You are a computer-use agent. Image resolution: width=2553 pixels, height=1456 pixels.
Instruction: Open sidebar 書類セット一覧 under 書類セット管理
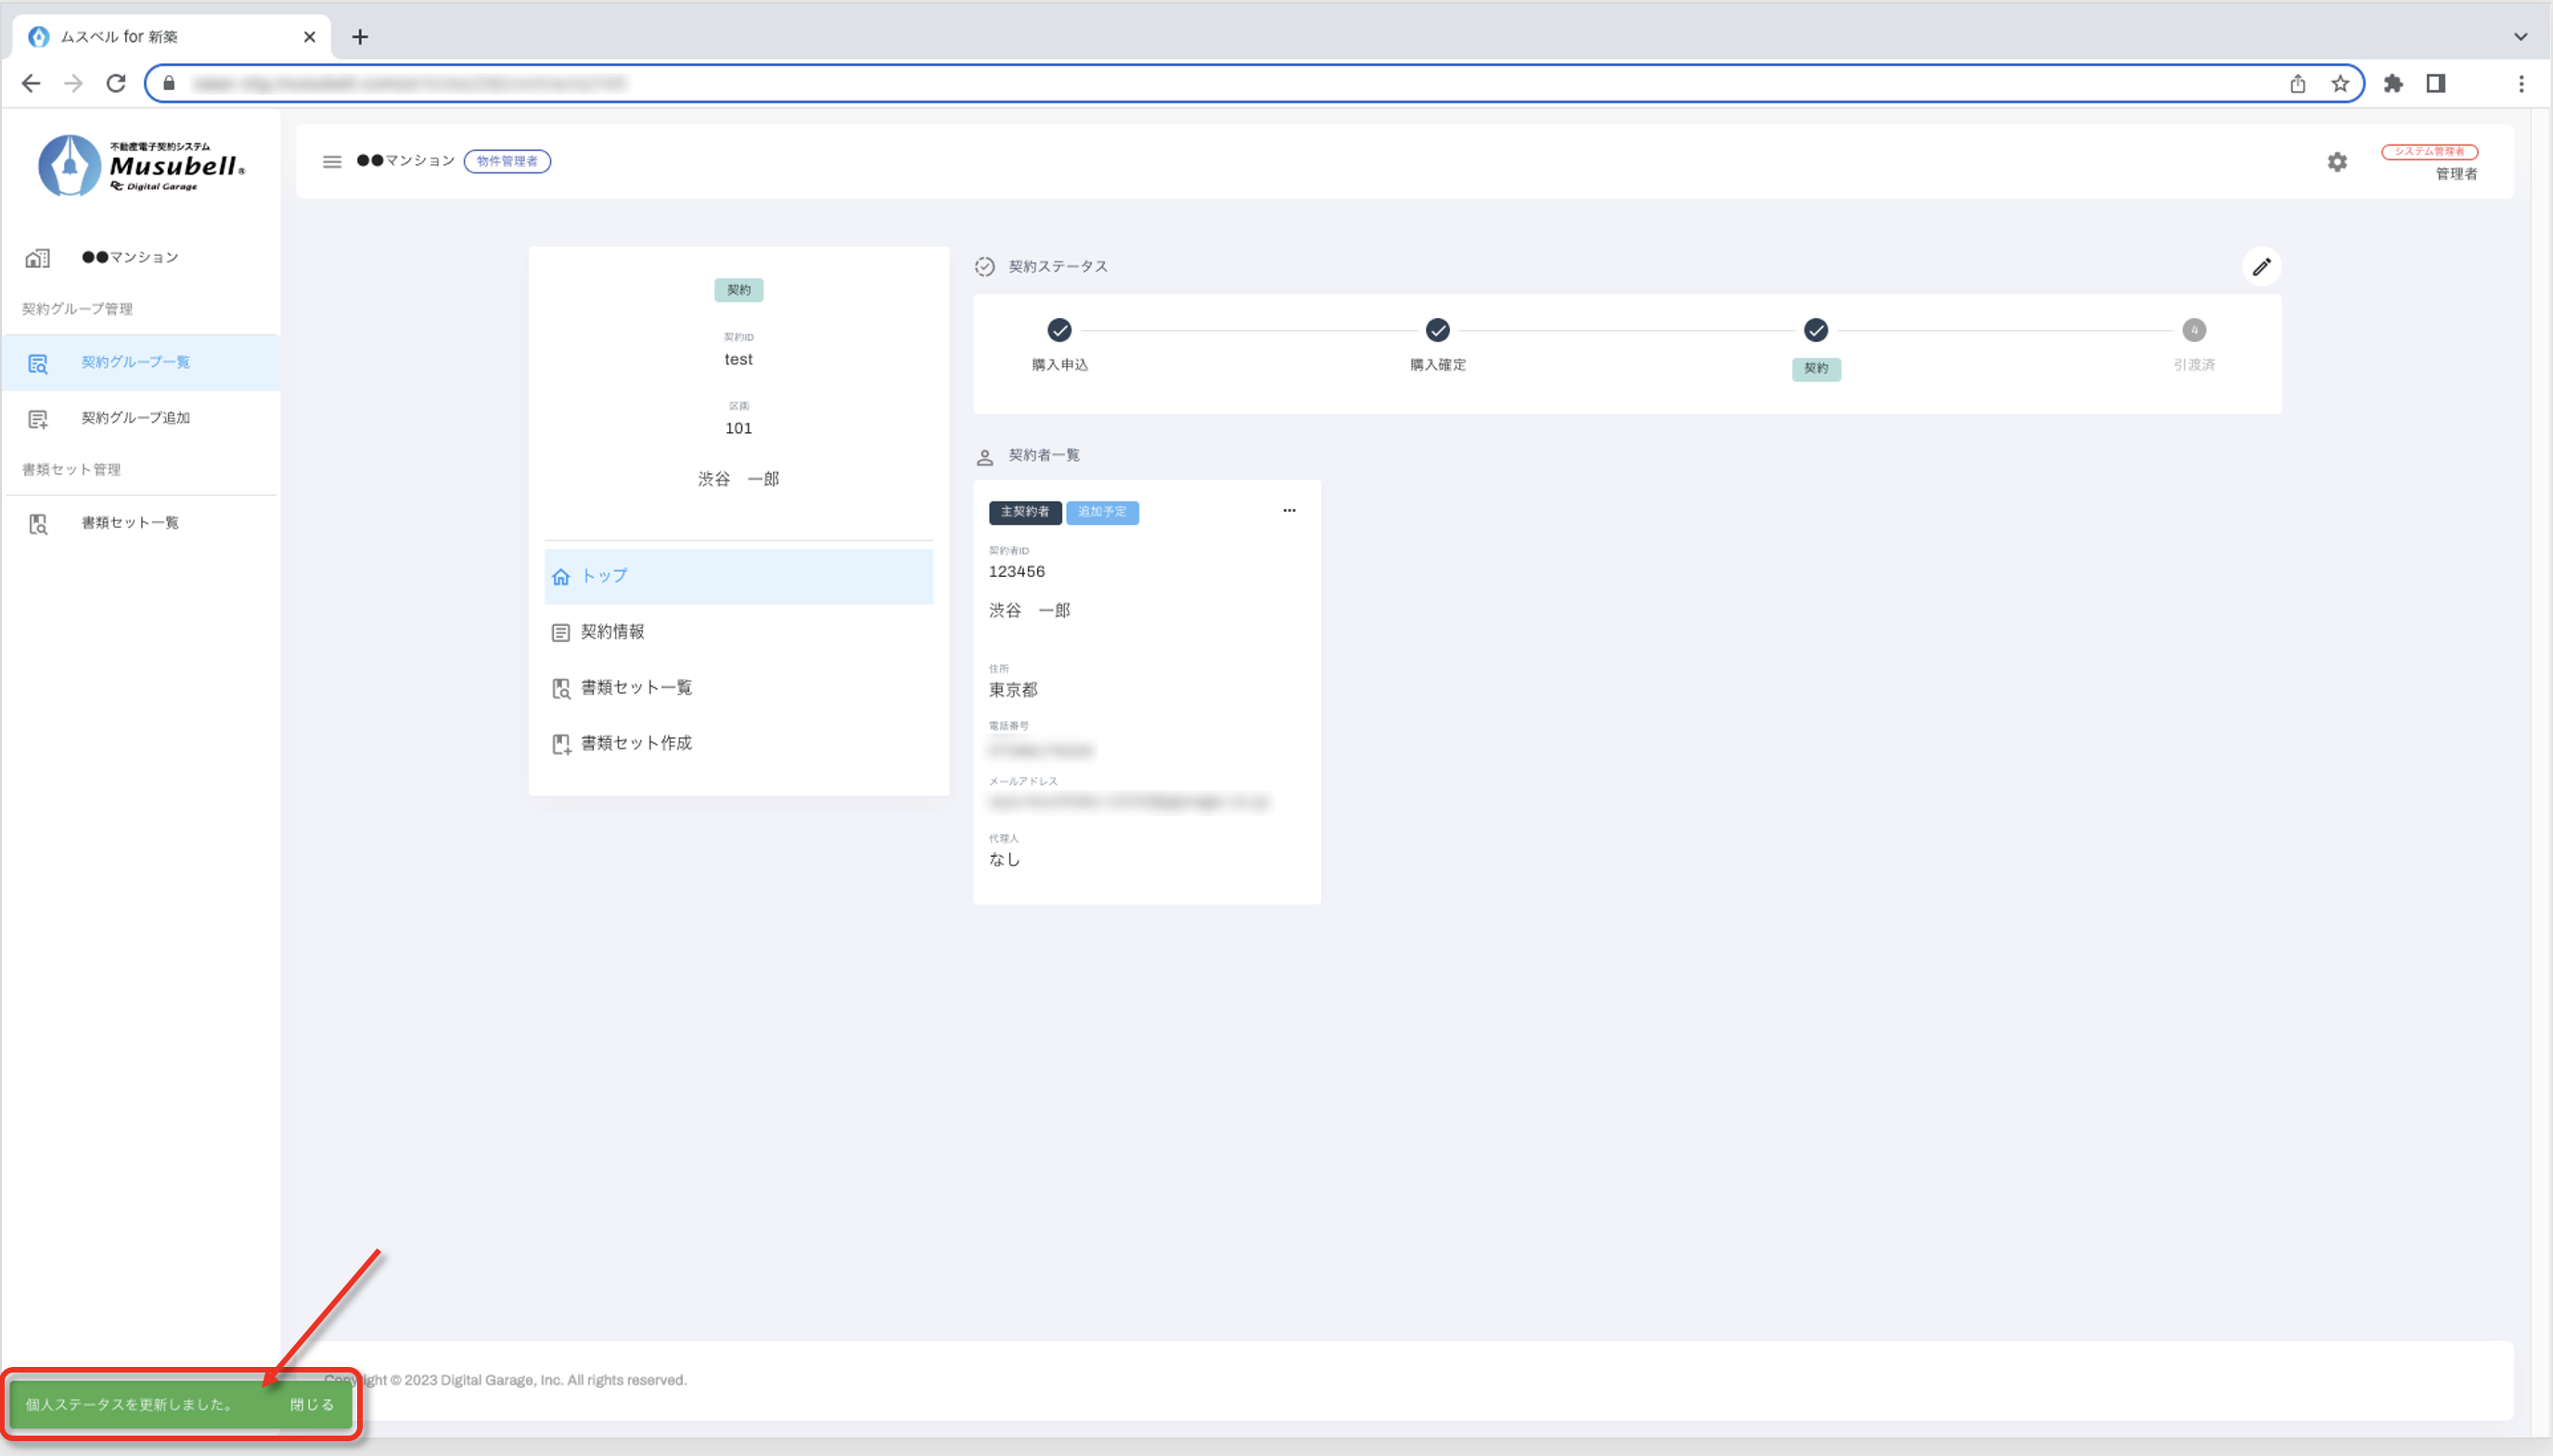click(130, 523)
